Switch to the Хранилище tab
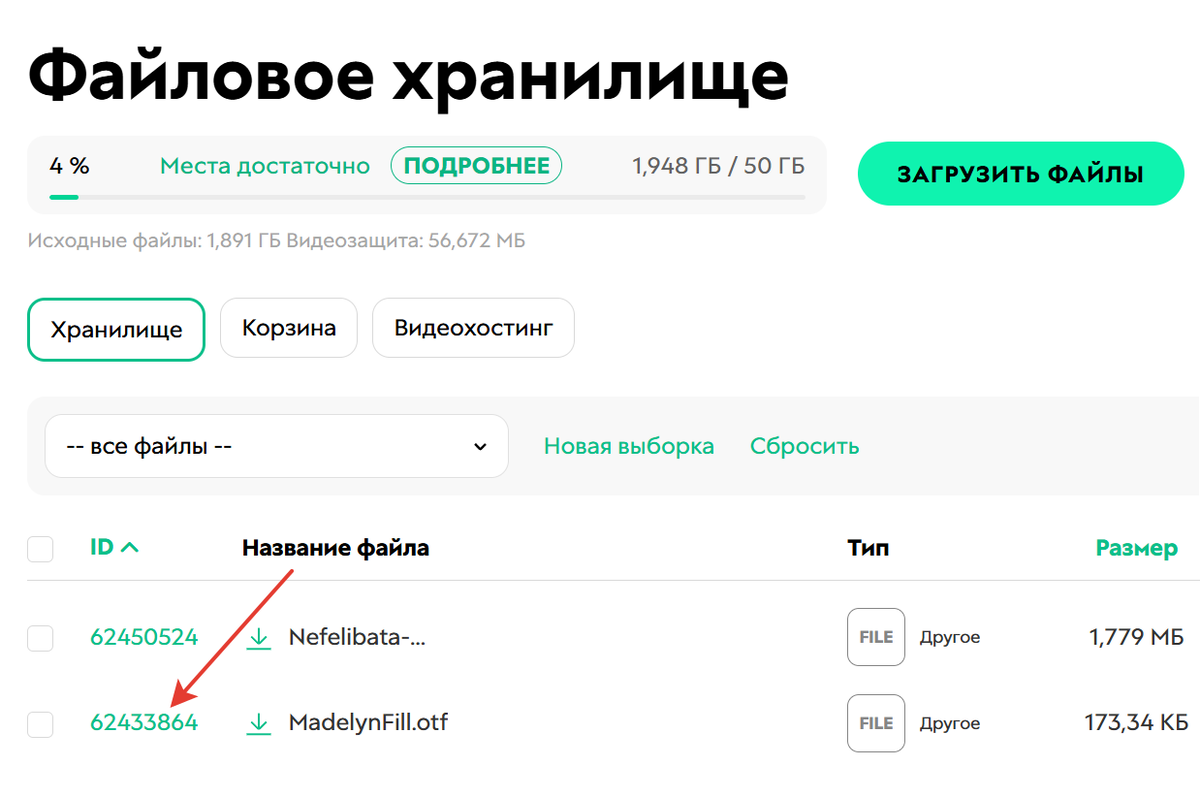This screenshot has width=1200, height=797. point(116,329)
